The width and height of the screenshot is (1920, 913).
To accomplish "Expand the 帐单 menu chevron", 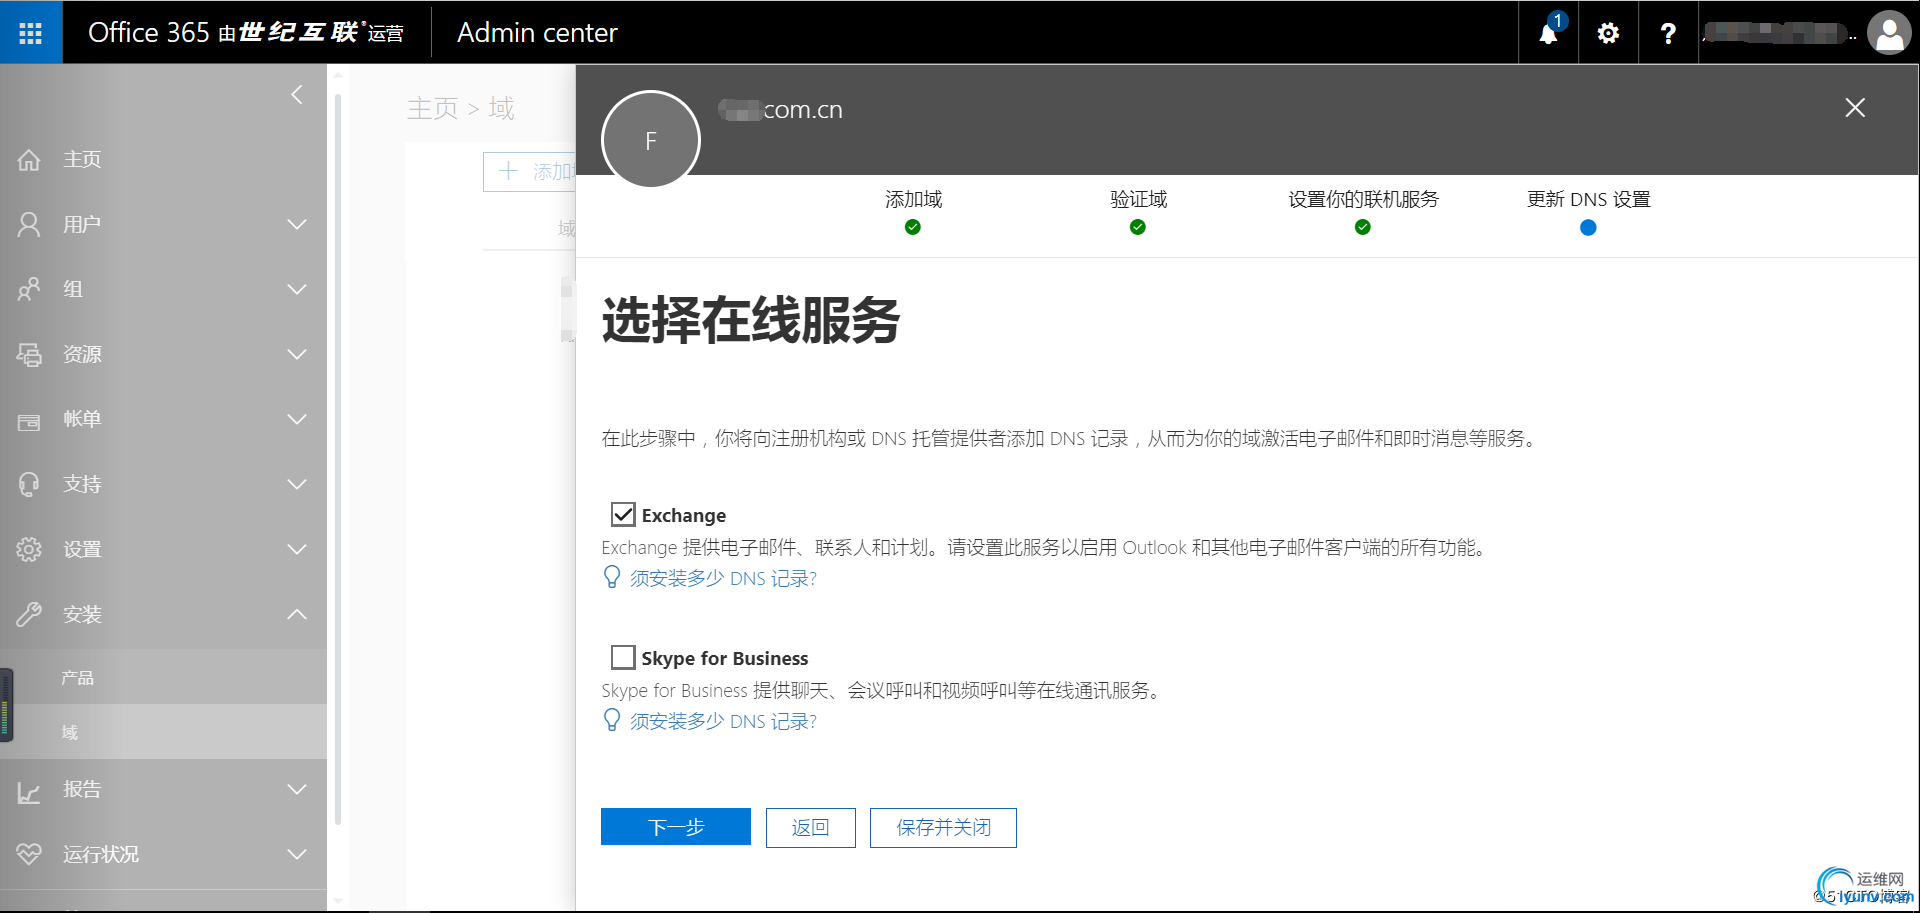I will (x=297, y=420).
